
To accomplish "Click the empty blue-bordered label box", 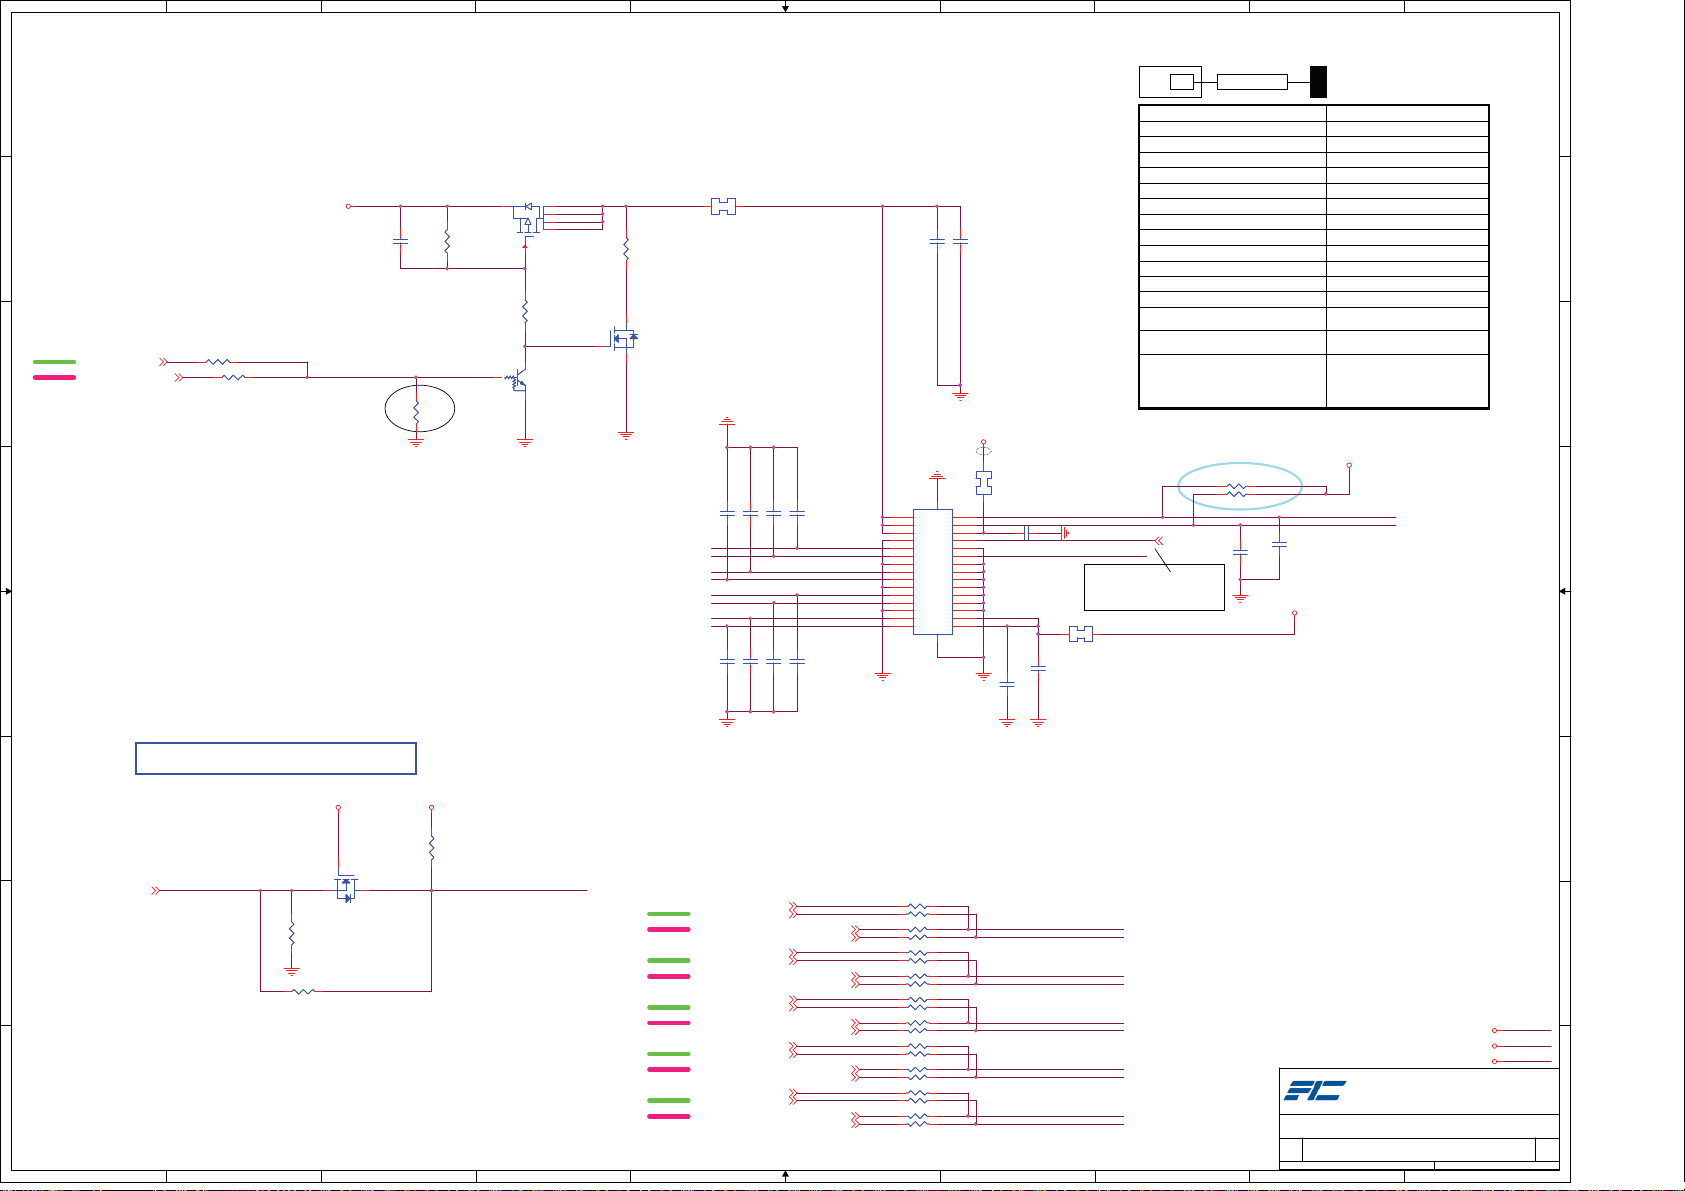I will point(276,758).
